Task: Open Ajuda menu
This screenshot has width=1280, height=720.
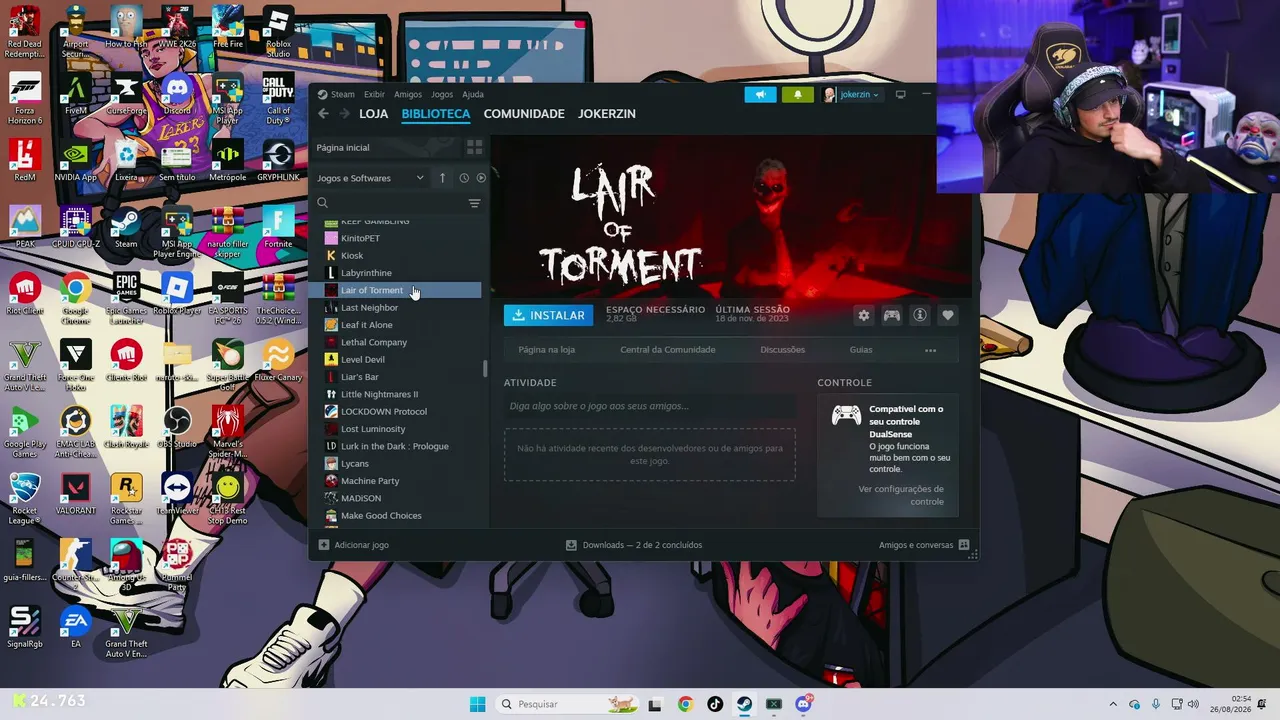Action: click(473, 94)
